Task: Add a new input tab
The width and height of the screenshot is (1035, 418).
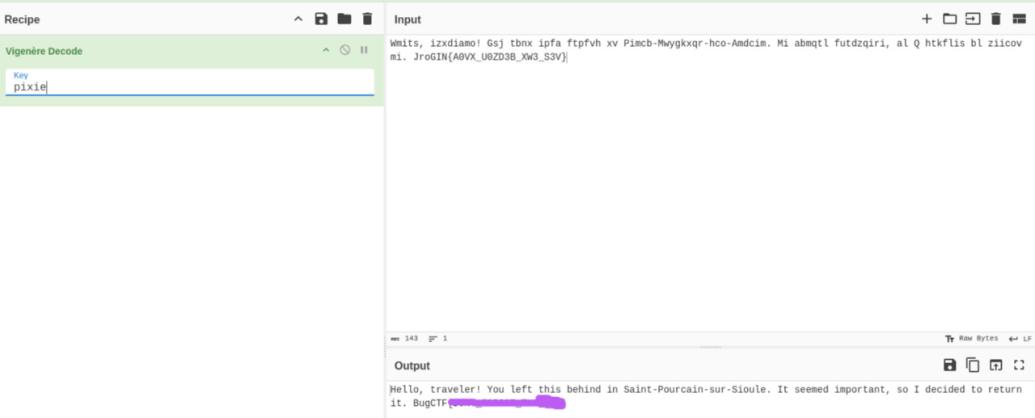Action: pos(927,19)
